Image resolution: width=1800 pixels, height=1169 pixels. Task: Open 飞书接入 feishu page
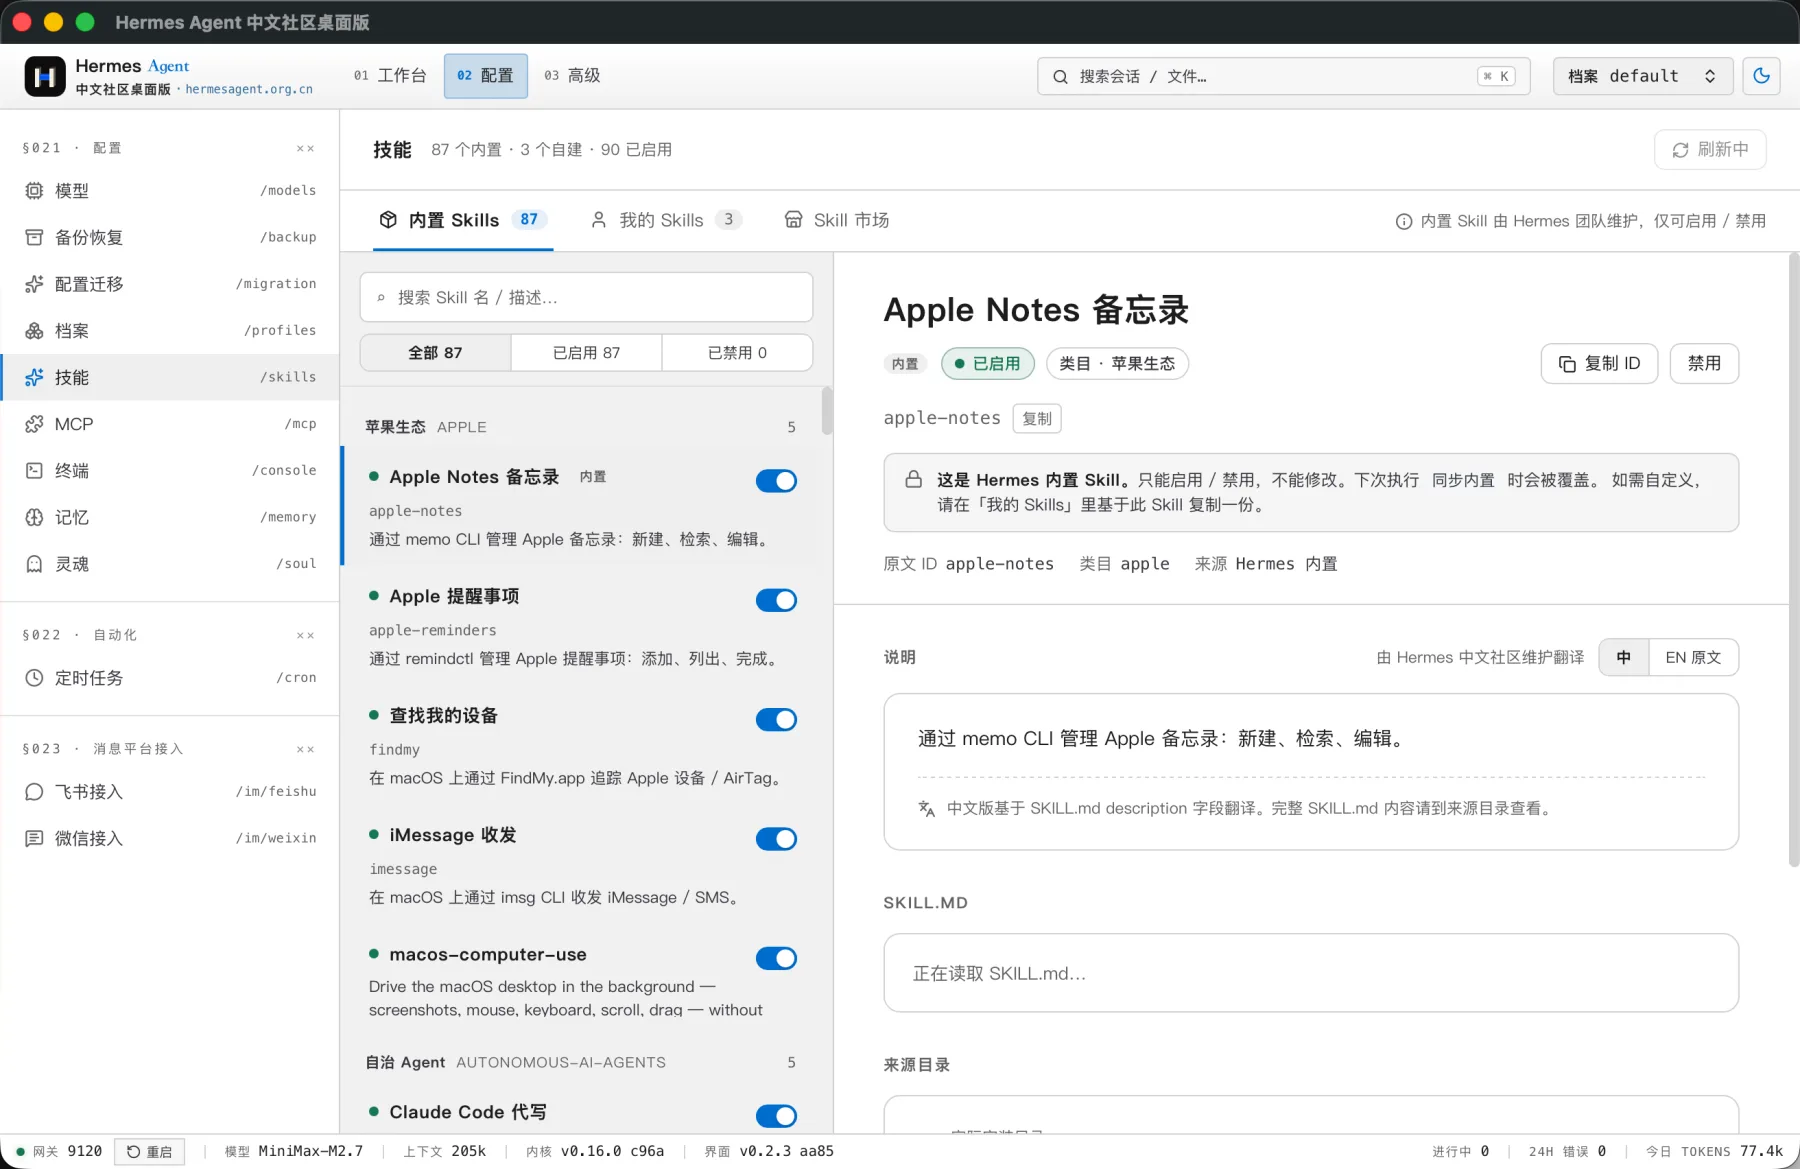(170, 792)
